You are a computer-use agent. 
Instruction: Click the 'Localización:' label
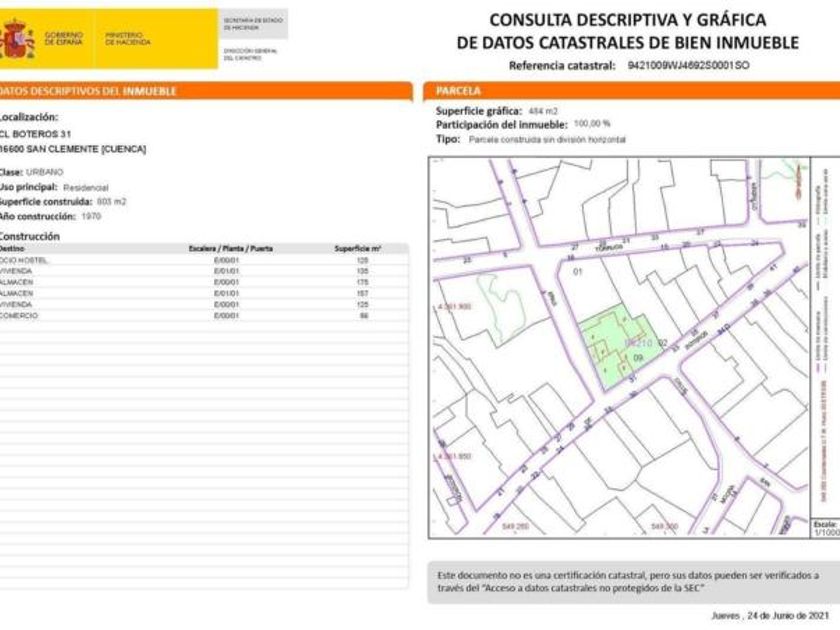[x=29, y=117]
